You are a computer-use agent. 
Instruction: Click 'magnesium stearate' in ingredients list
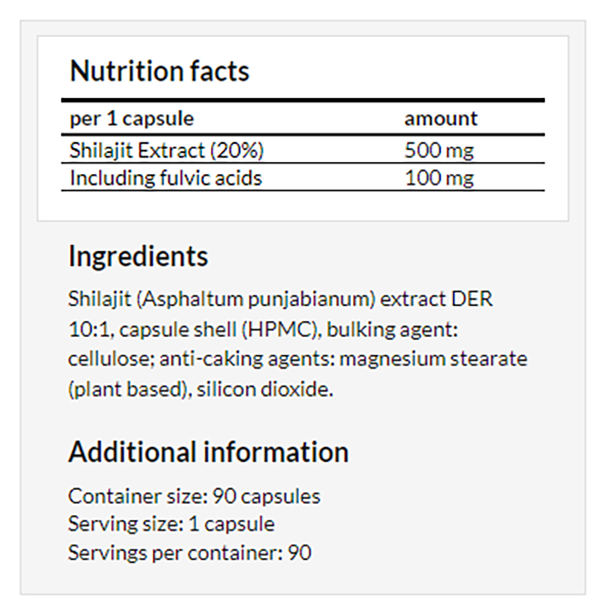(433, 359)
